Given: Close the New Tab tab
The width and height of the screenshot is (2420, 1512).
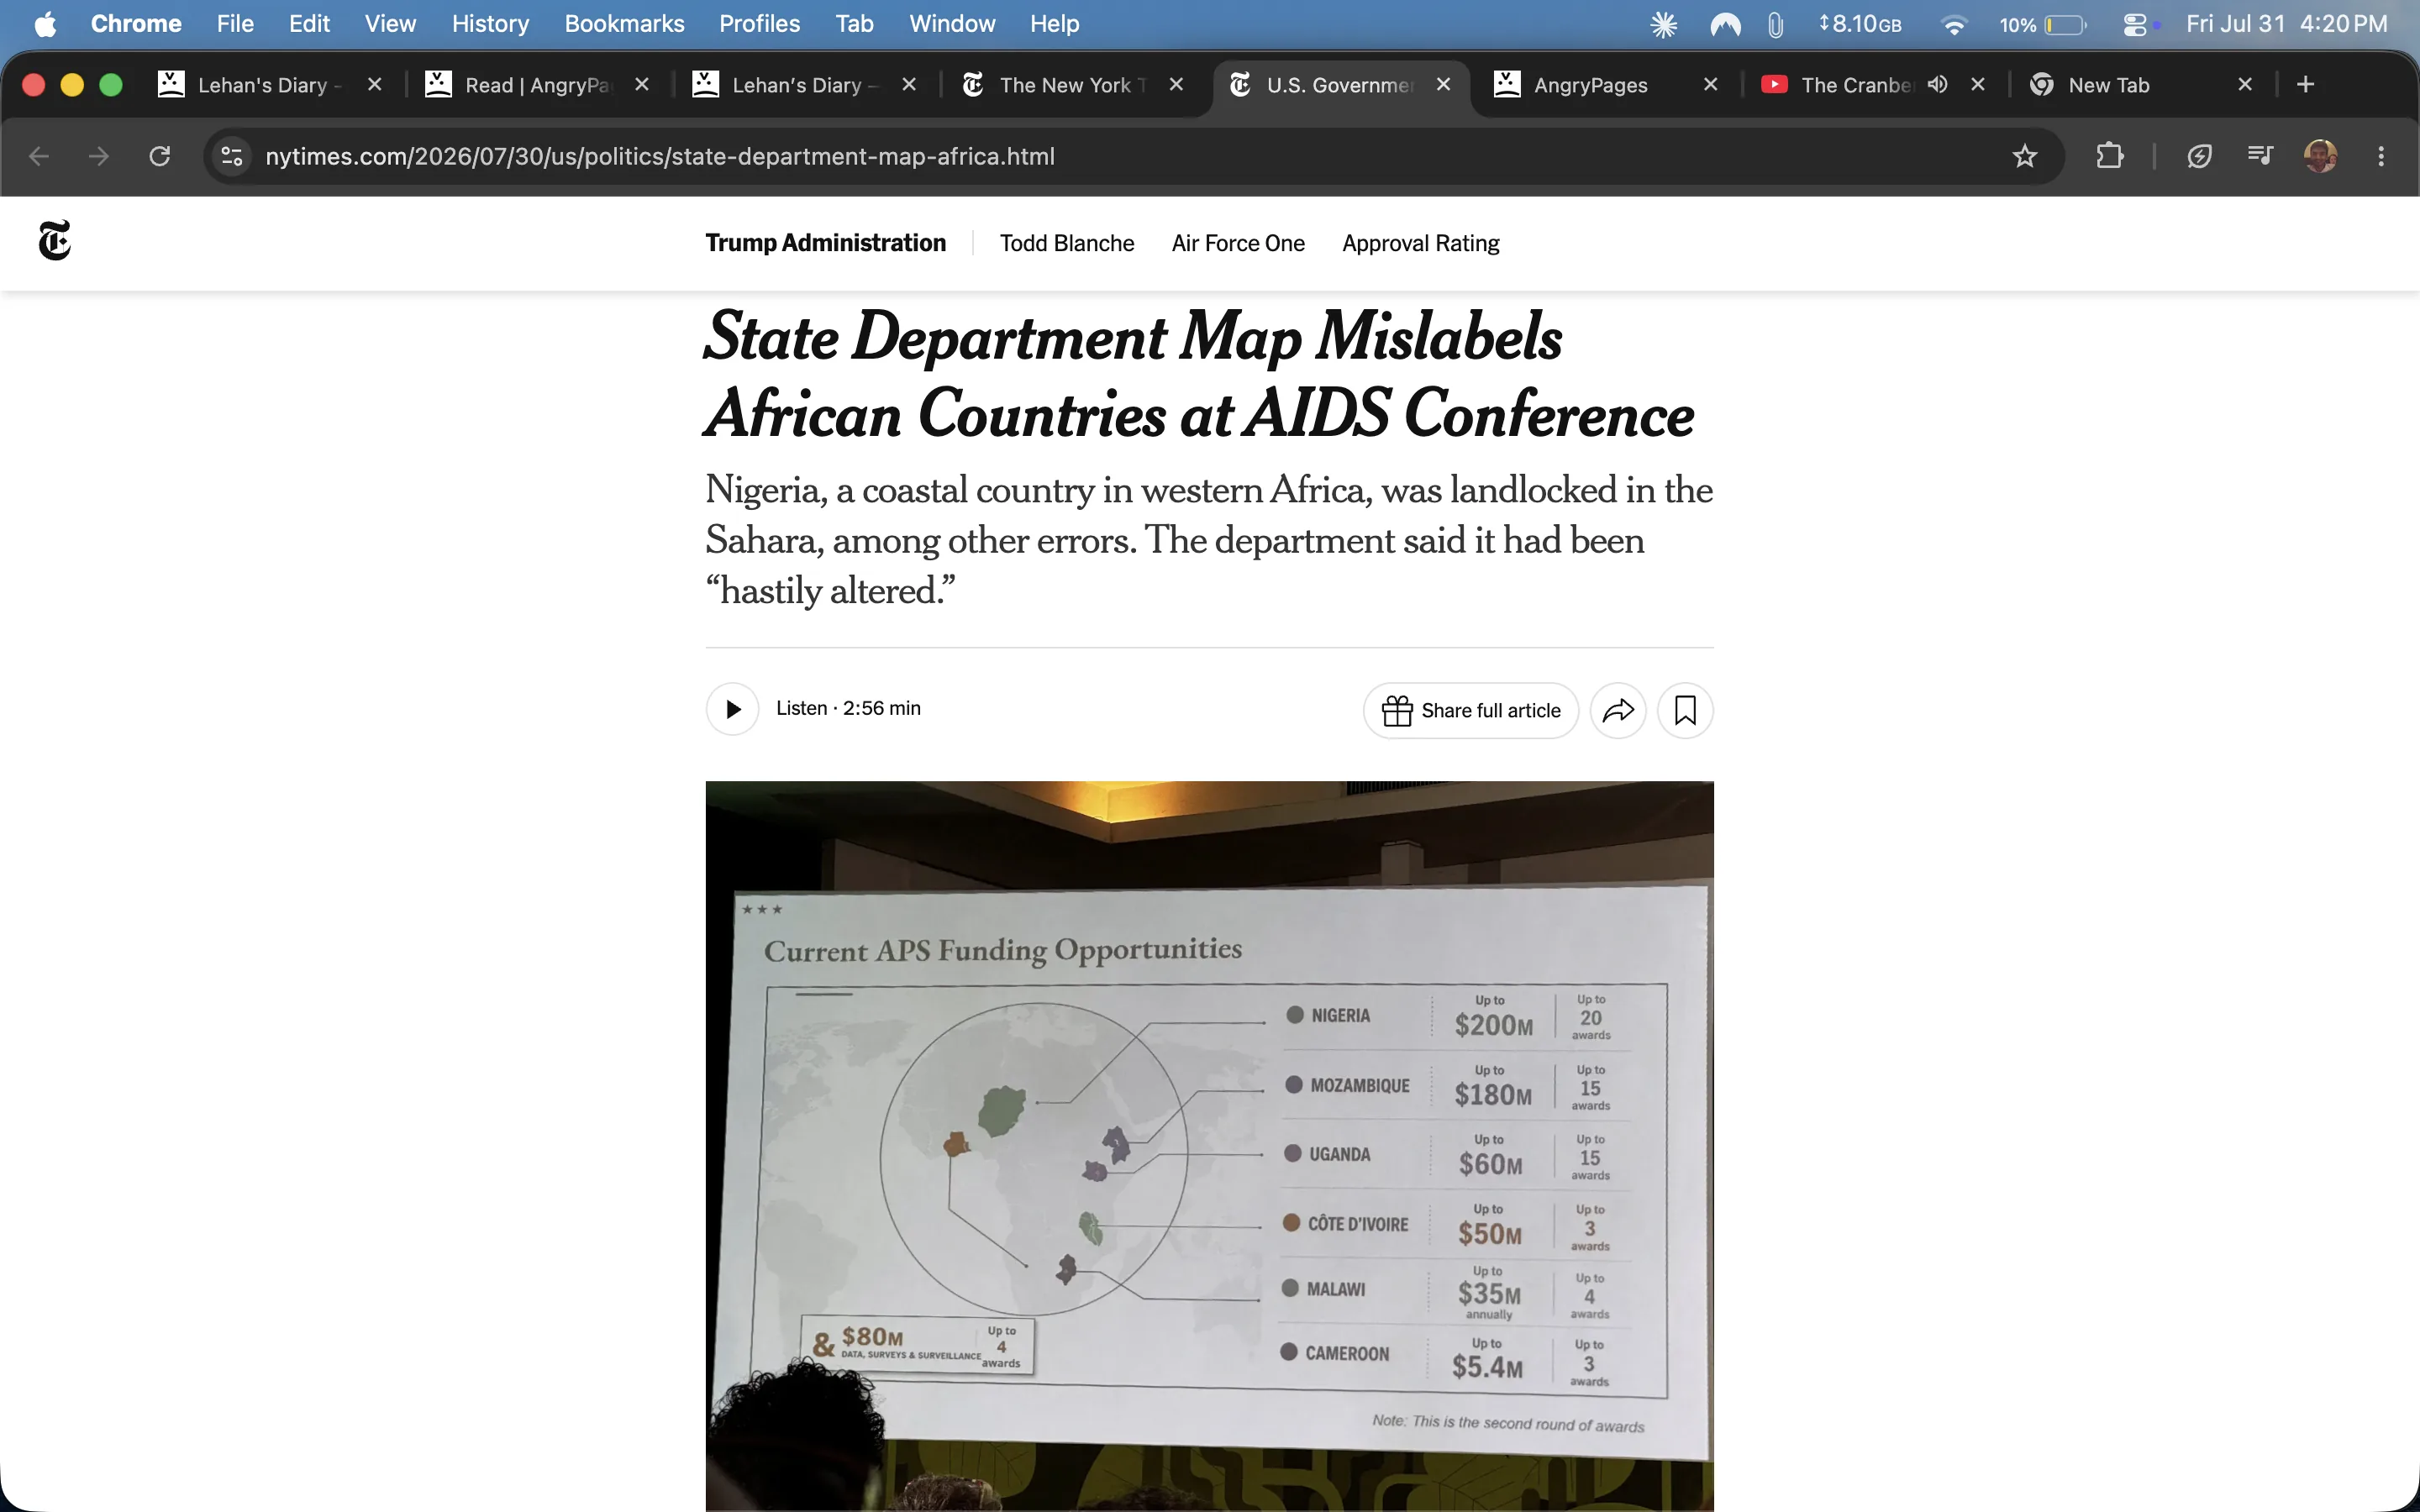Looking at the screenshot, I should [x=2245, y=85].
